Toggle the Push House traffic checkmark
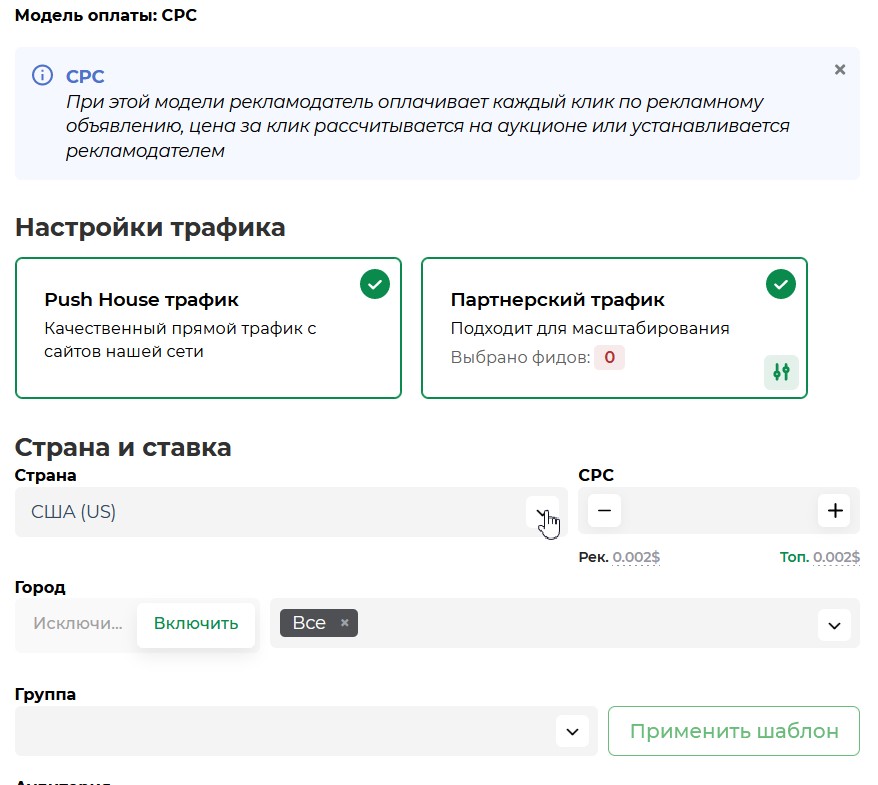 click(x=374, y=285)
